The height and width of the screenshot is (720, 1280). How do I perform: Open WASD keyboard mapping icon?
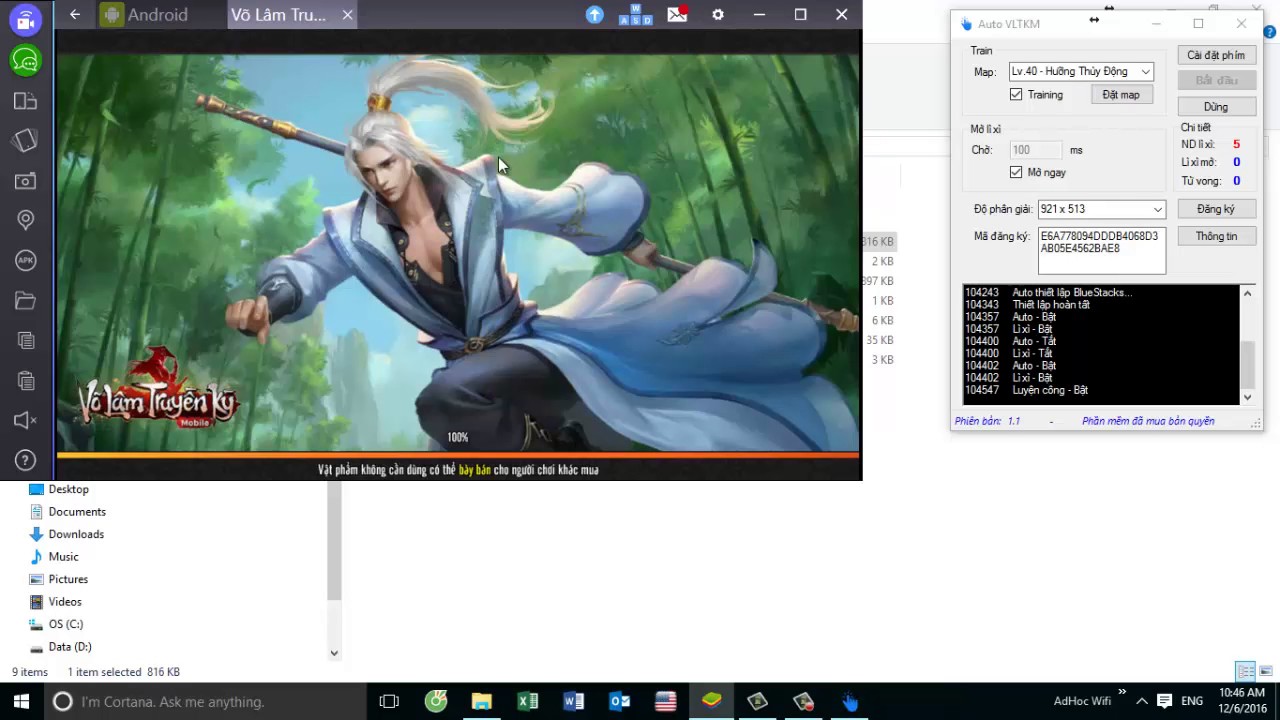tap(636, 14)
